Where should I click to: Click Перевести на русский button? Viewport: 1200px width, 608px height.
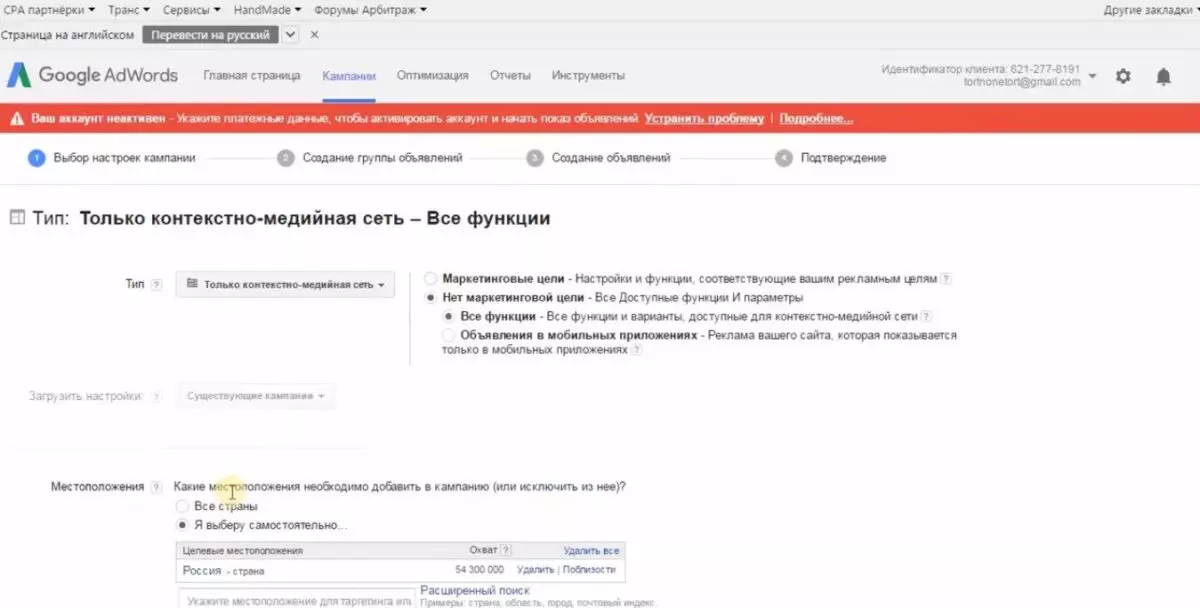(210, 34)
